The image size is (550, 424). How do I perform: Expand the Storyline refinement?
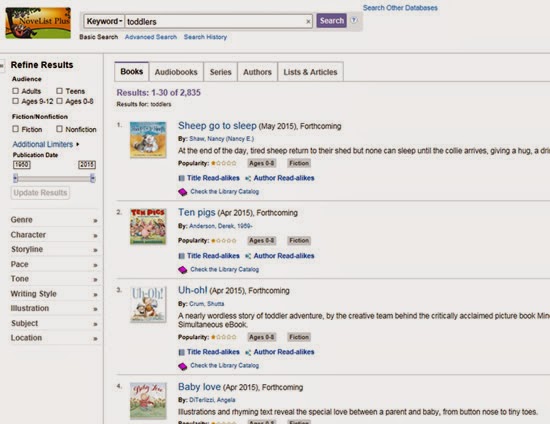pyautogui.click(x=54, y=249)
